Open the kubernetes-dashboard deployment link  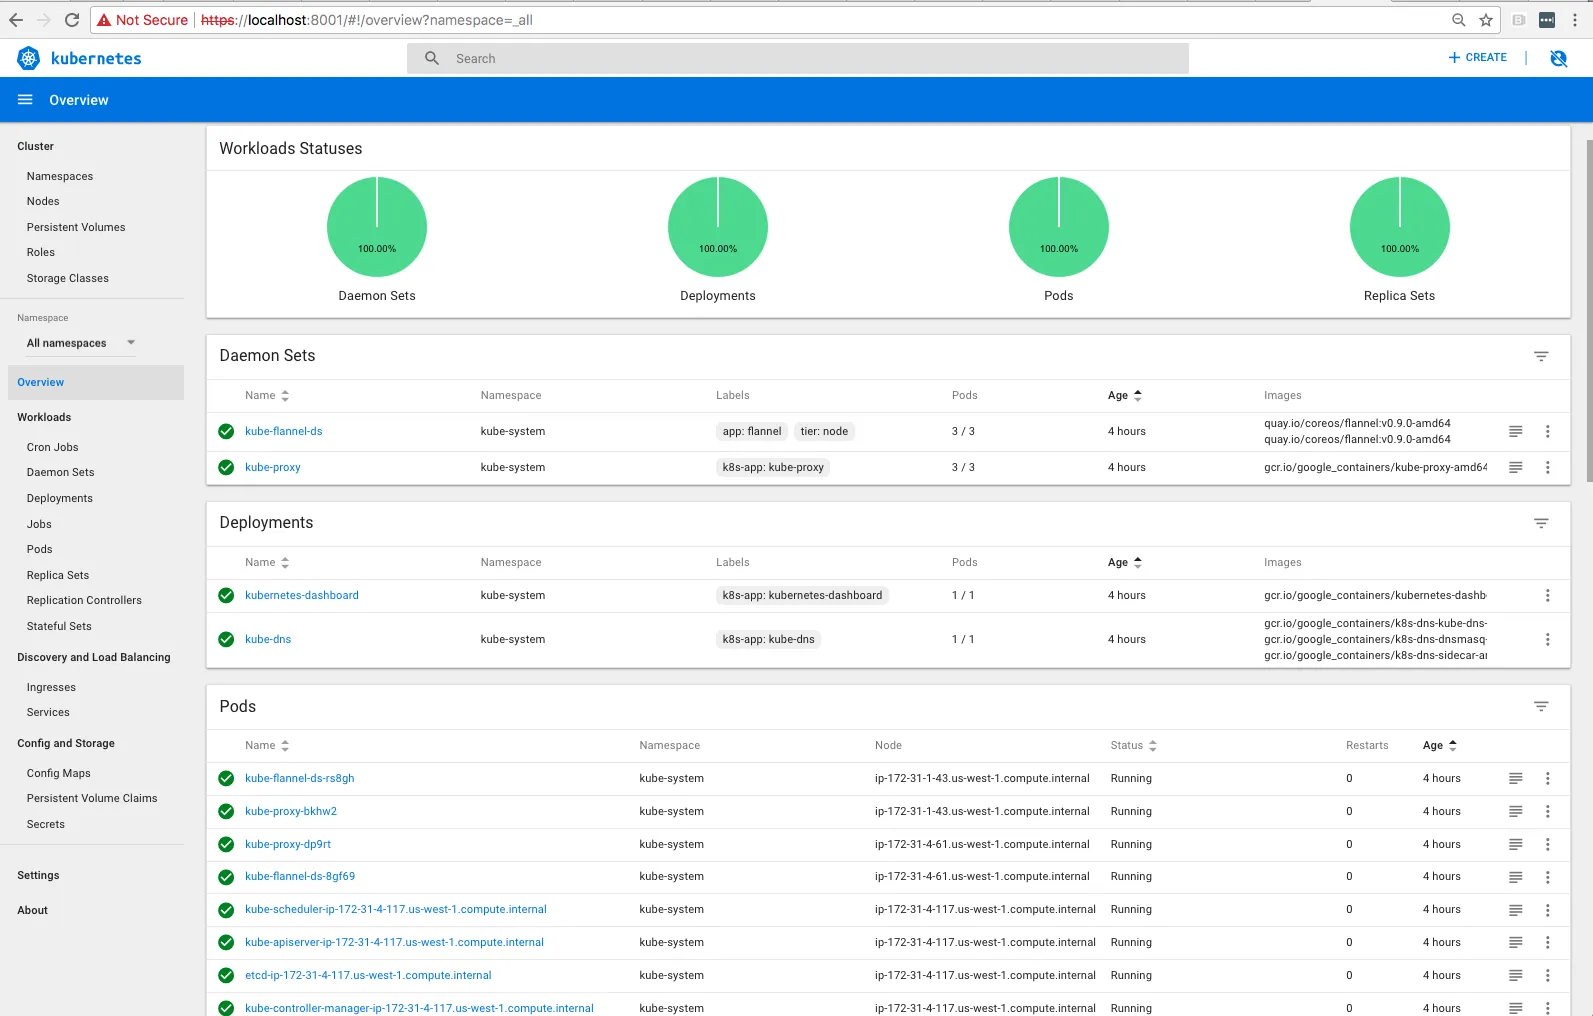click(x=302, y=595)
